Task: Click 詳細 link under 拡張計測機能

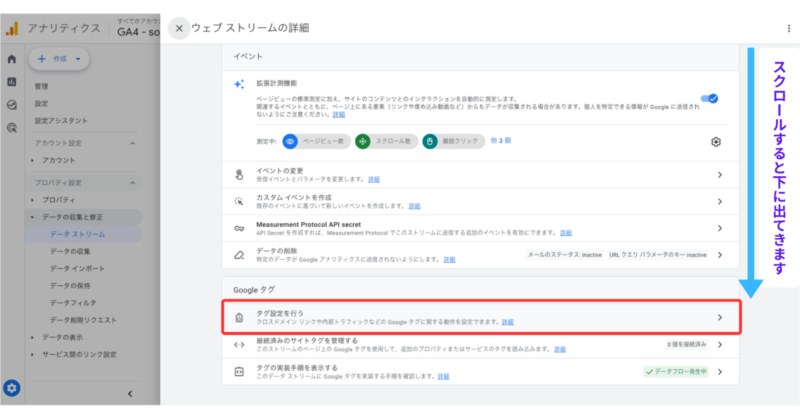Action: (x=339, y=115)
